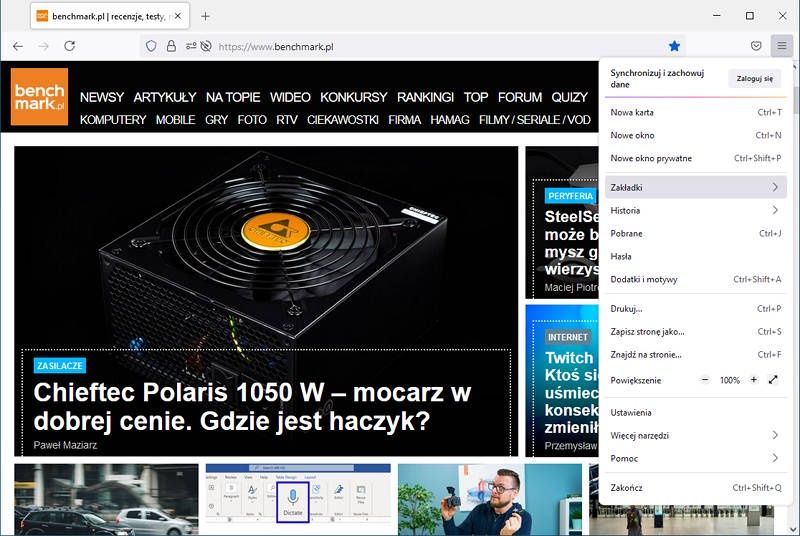The image size is (800, 536).
Task: Open the RTV category link
Action: click(287, 120)
